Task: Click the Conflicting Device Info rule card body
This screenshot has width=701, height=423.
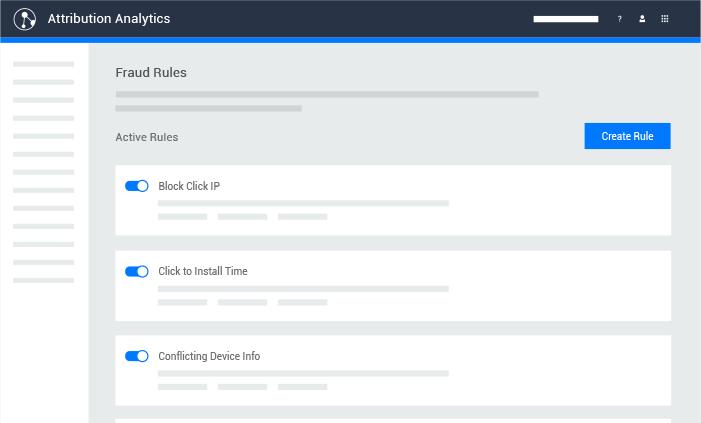Action: 393,371
